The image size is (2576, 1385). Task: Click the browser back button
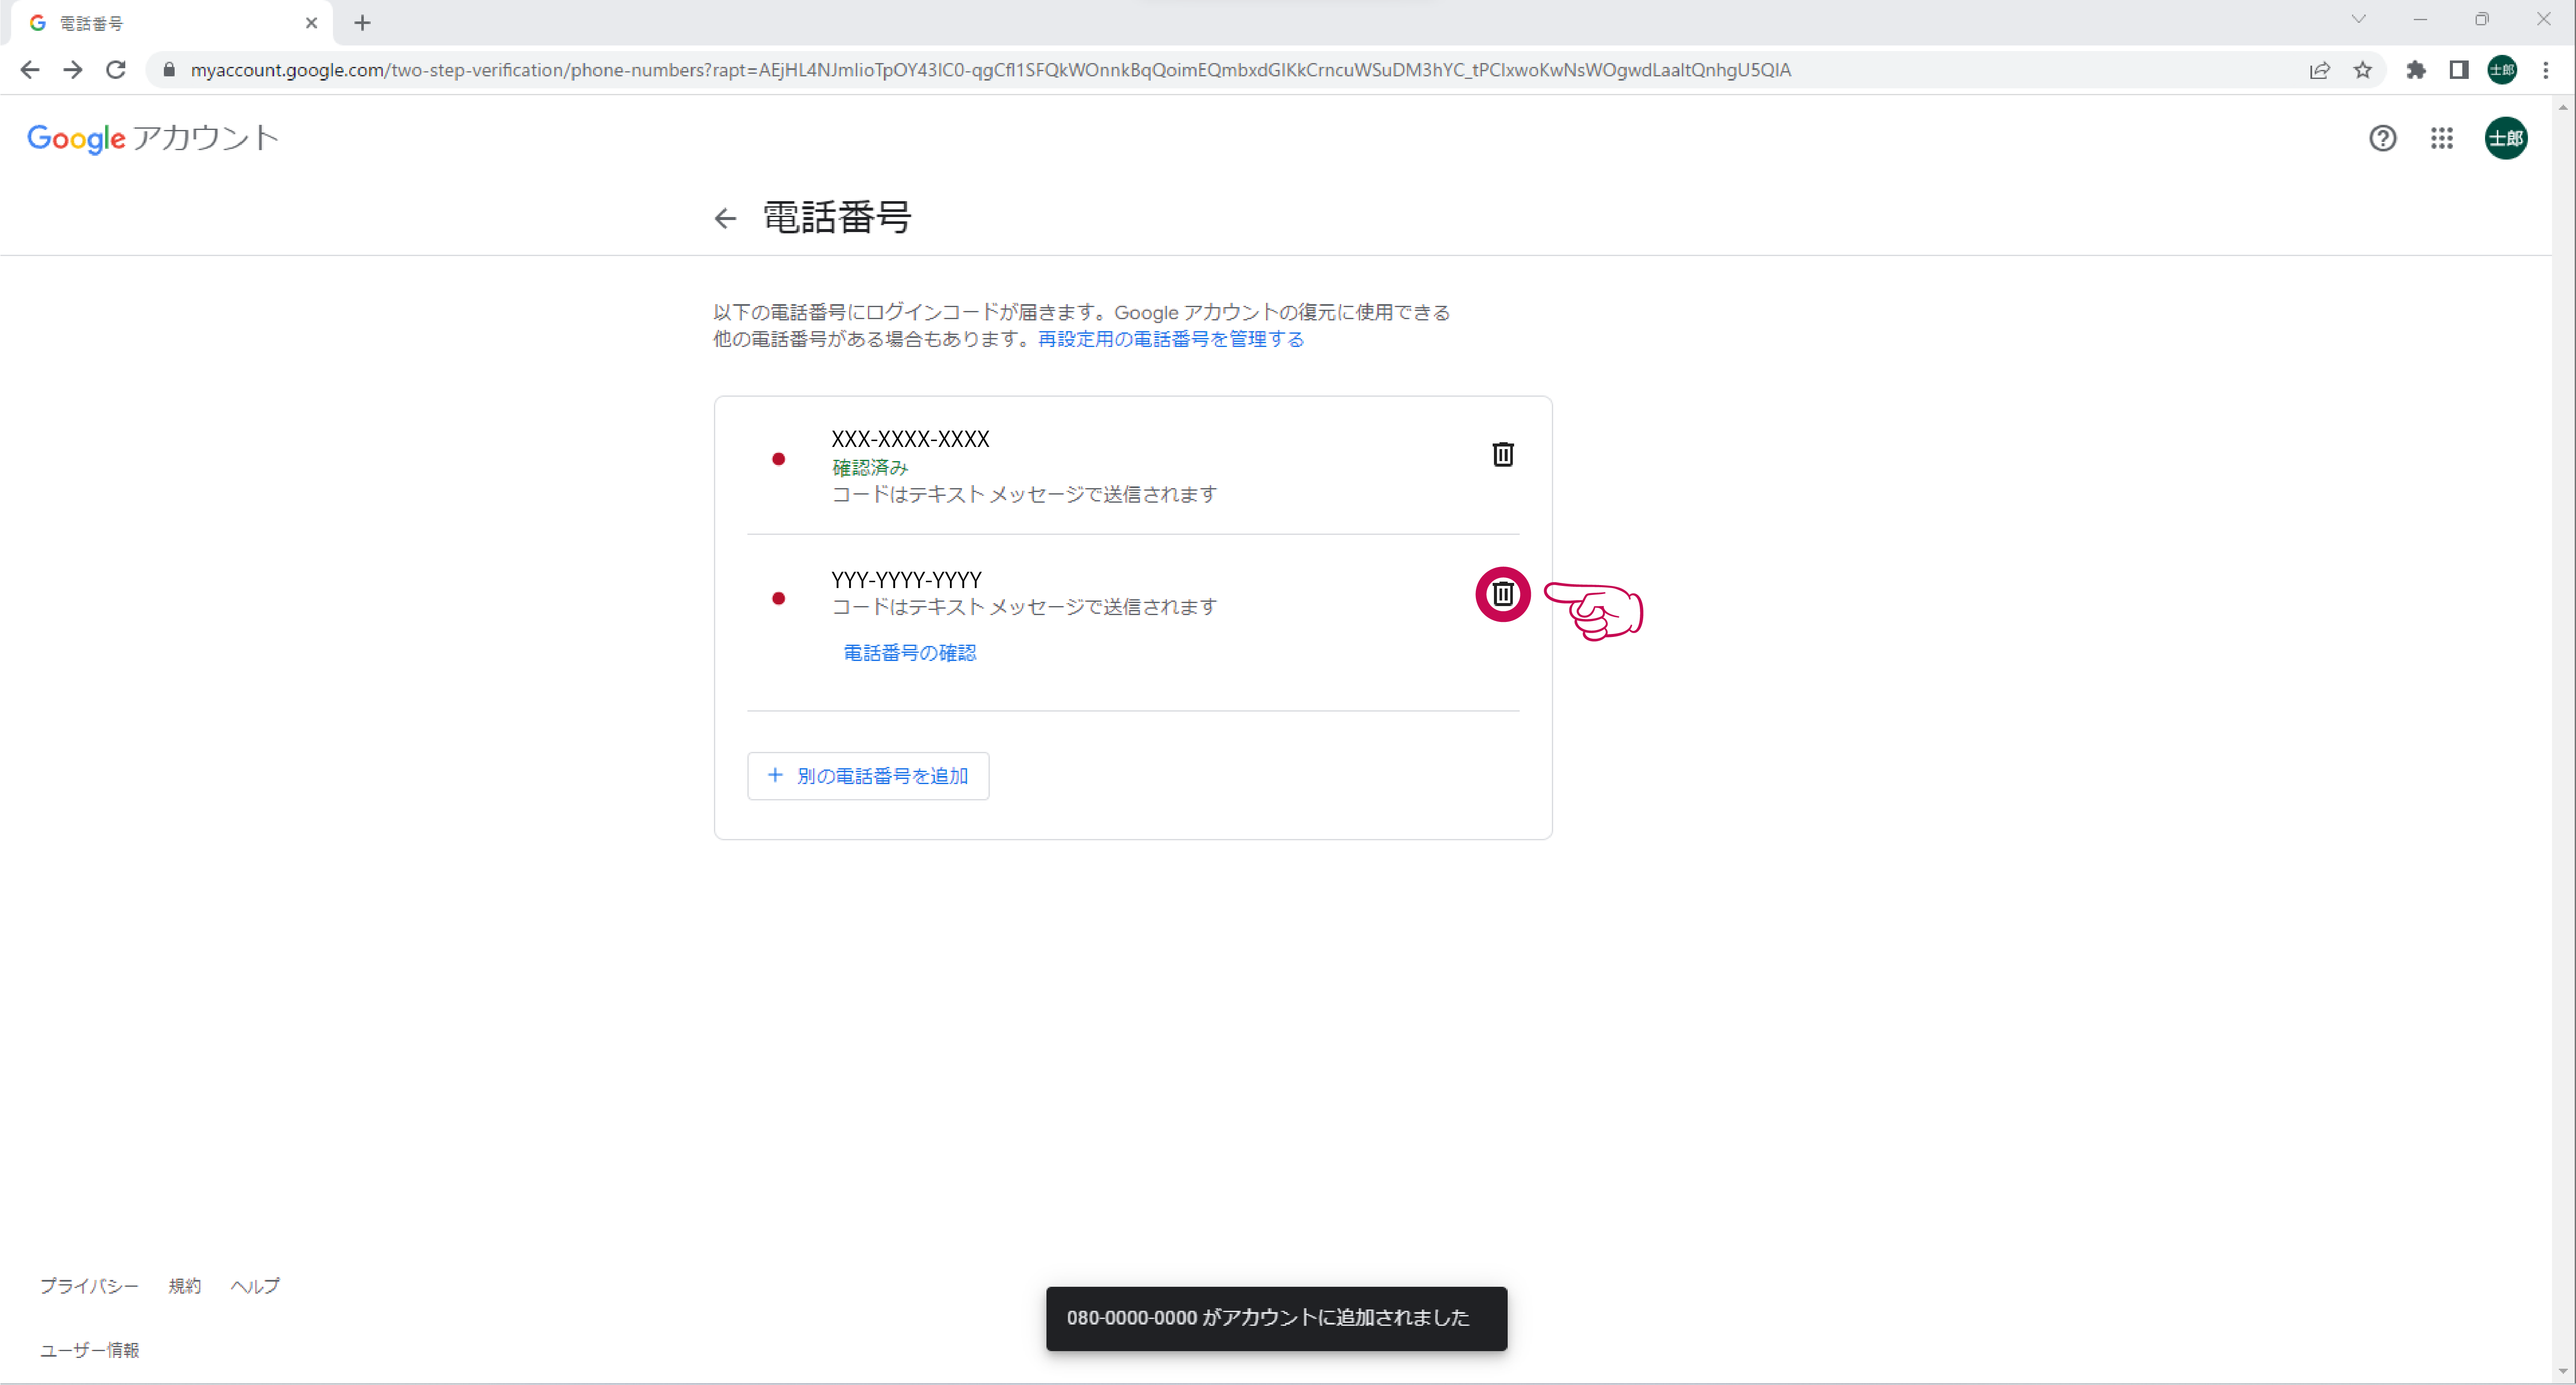(x=30, y=70)
